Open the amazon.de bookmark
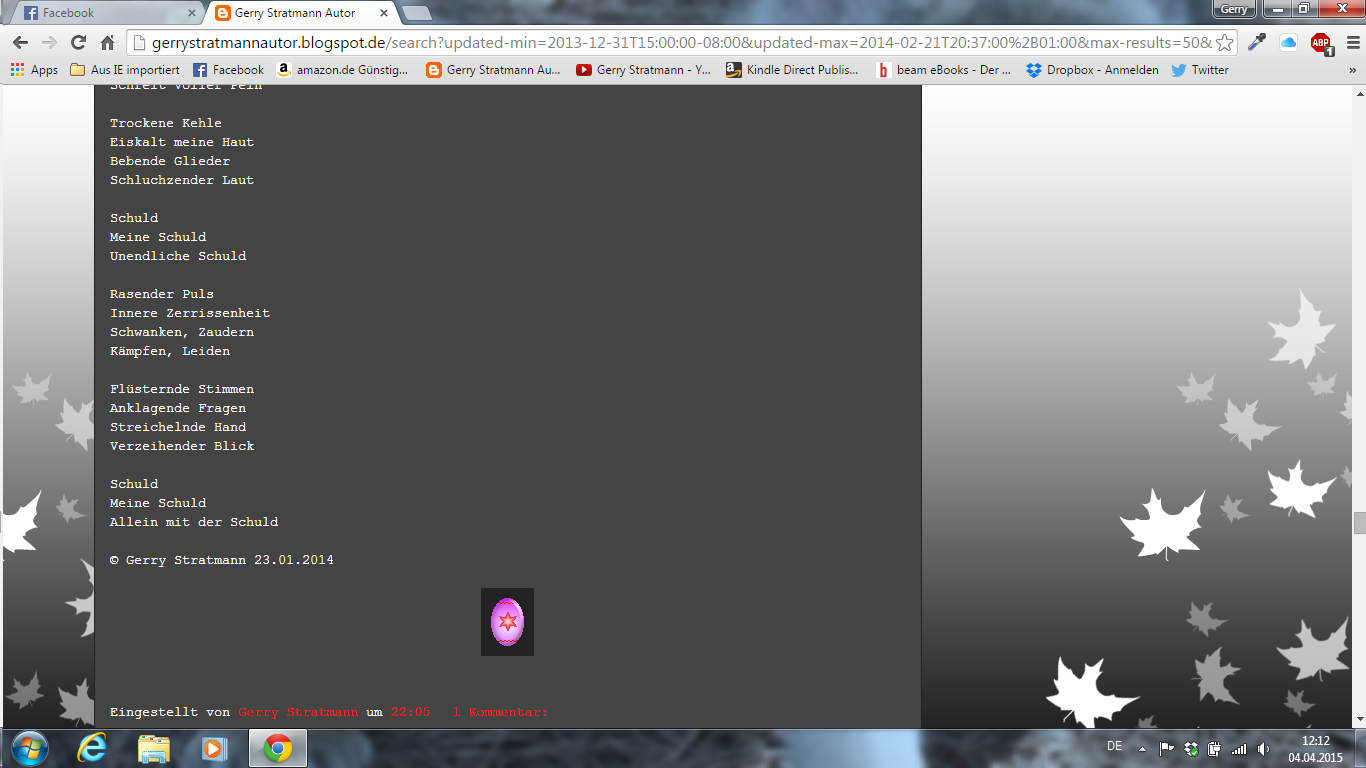 (x=342, y=70)
